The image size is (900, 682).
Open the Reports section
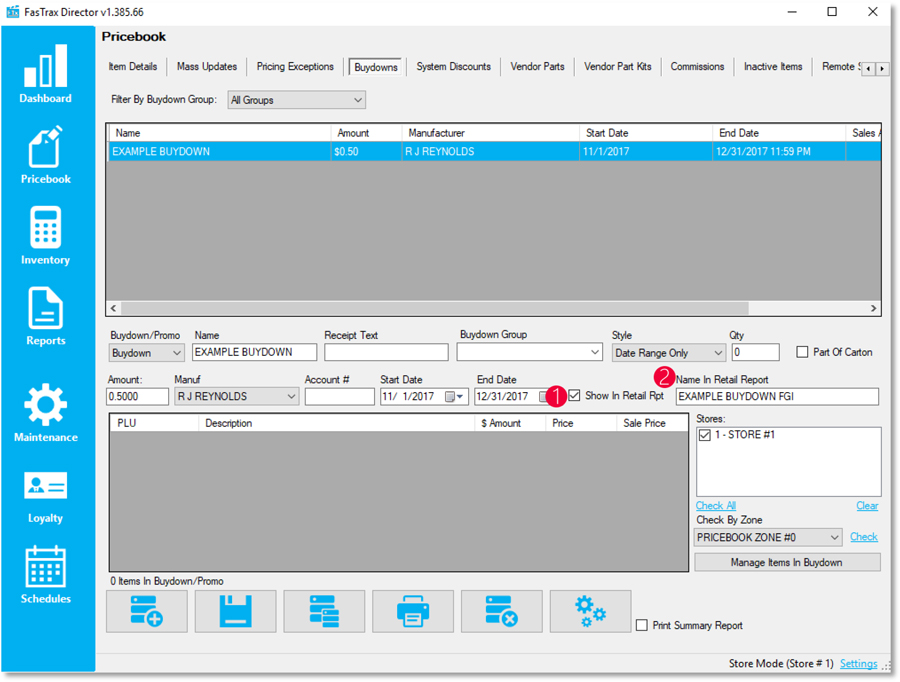pyautogui.click(x=45, y=316)
